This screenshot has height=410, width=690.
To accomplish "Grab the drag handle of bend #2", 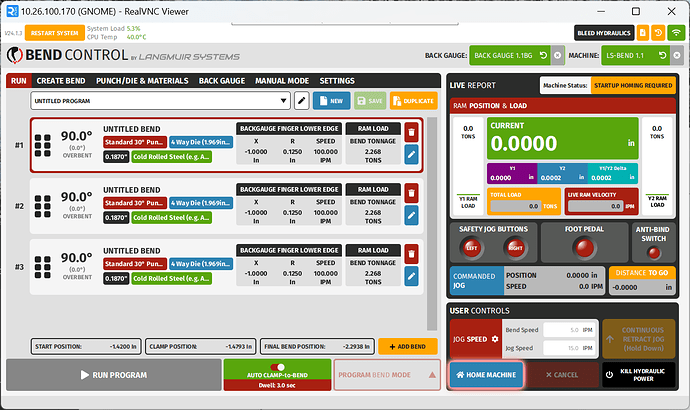I will 43,206.
